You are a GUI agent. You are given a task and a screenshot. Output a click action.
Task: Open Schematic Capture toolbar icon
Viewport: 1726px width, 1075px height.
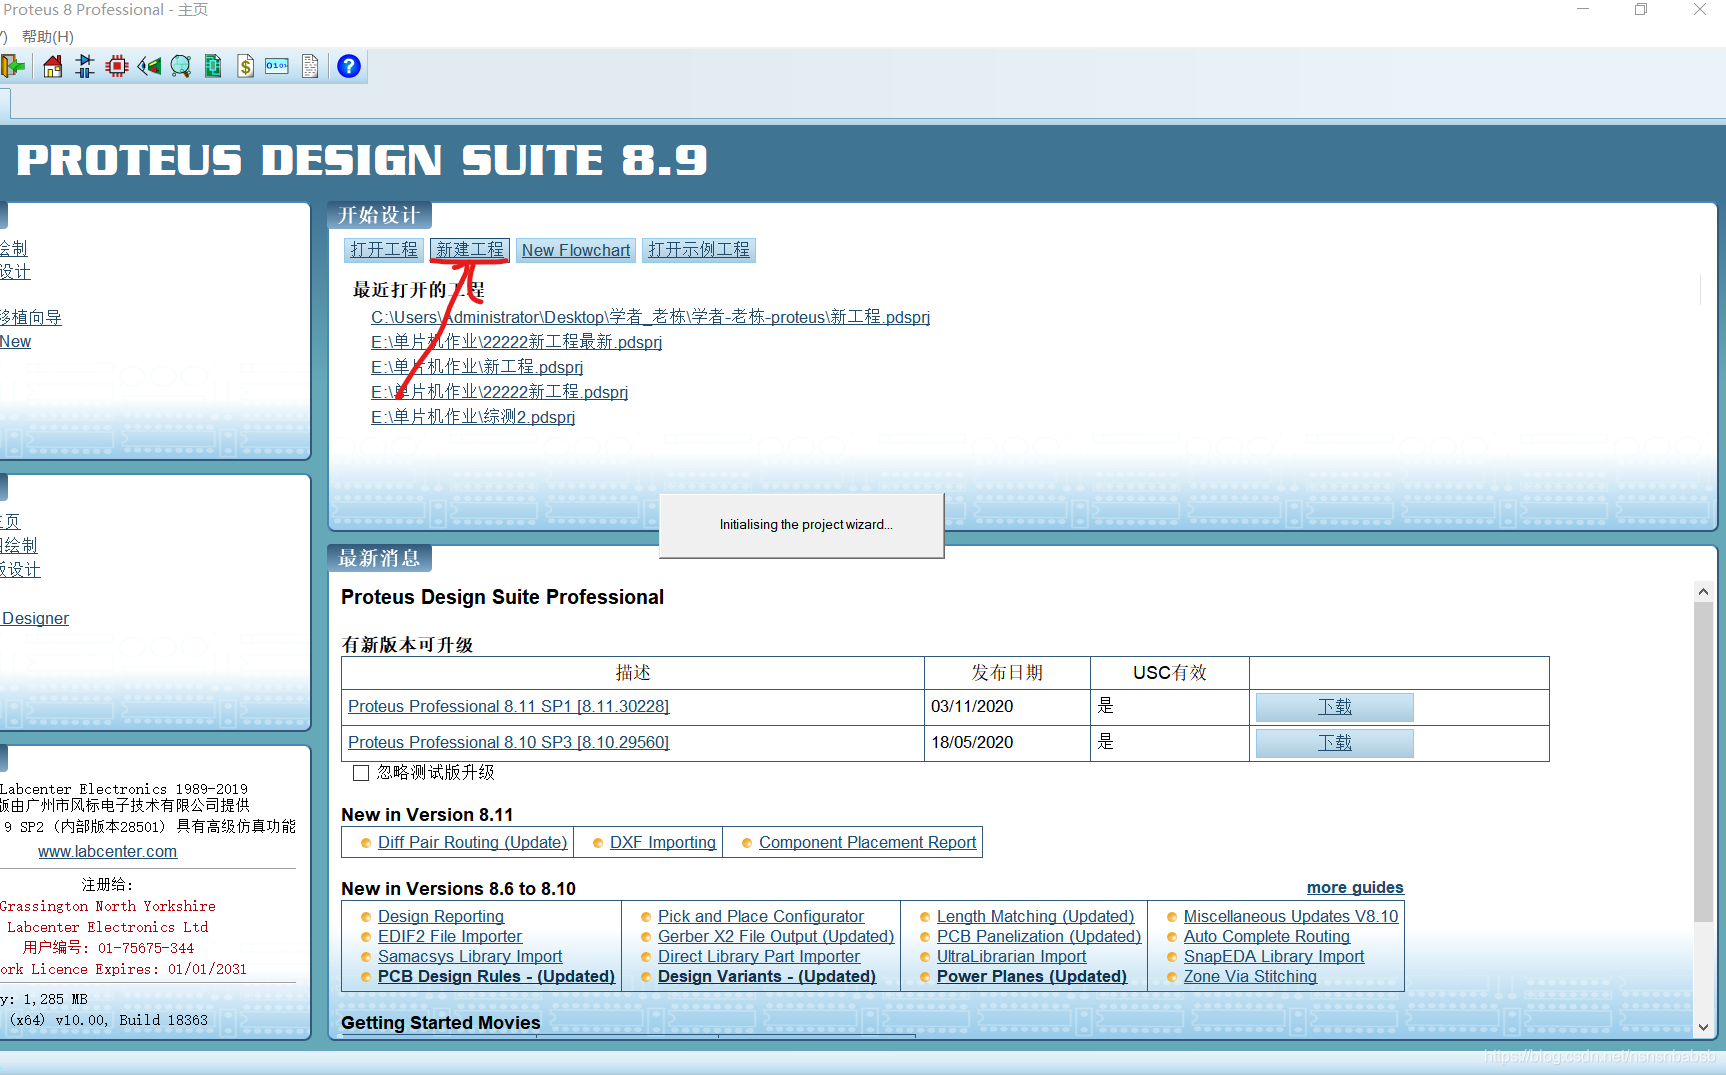(85, 66)
